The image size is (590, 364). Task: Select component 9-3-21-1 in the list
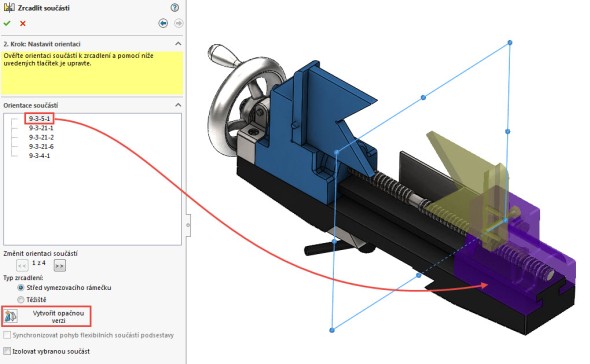(x=41, y=128)
